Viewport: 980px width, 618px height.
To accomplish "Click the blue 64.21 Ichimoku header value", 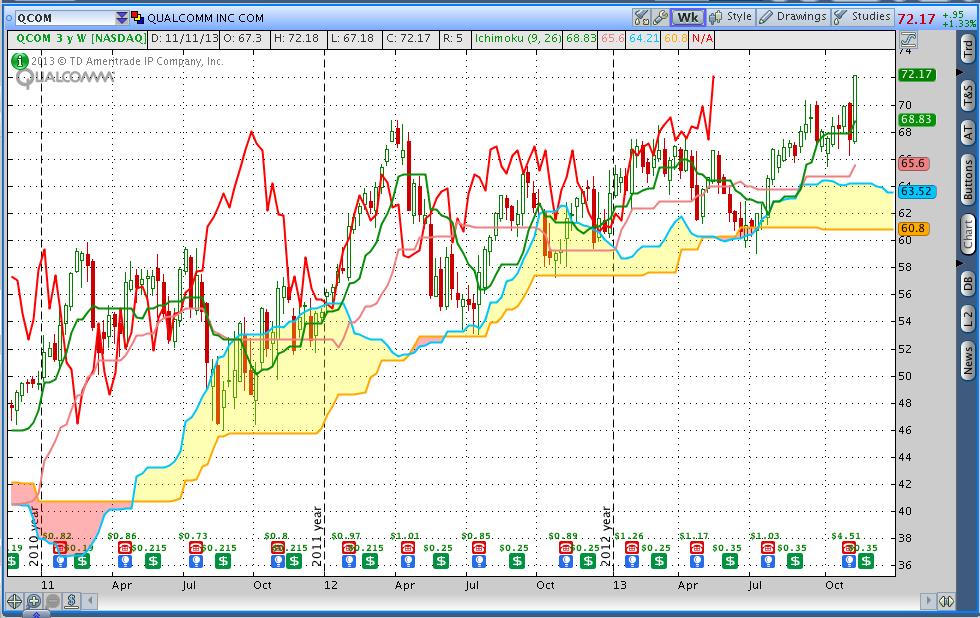I will coord(644,39).
